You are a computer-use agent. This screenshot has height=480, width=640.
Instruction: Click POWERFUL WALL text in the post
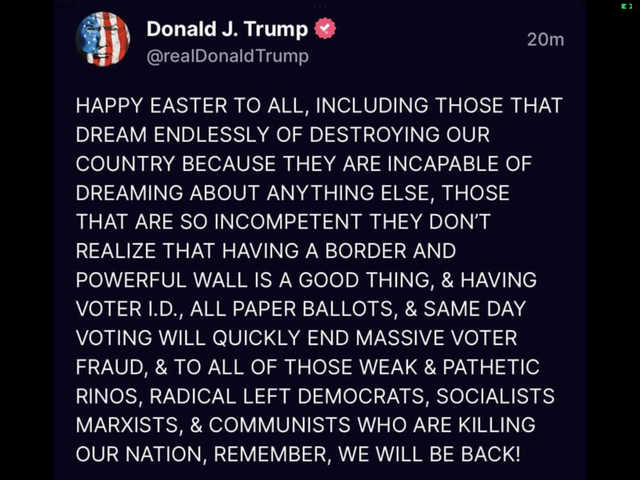click(x=172, y=280)
